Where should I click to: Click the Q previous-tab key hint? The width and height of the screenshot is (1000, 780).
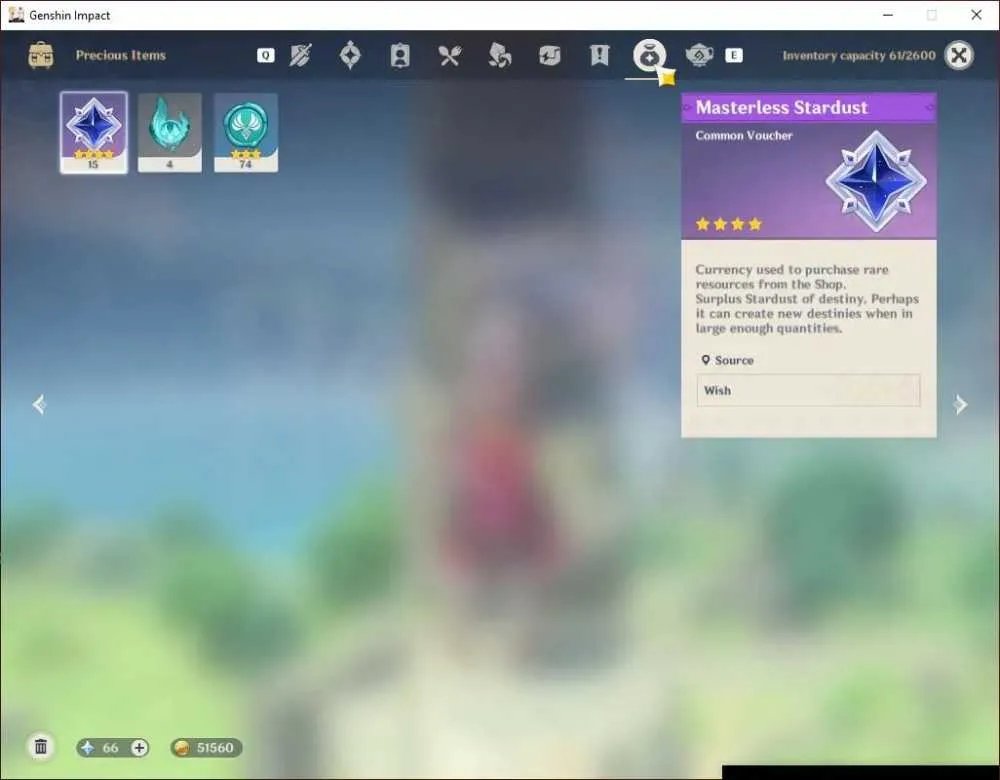point(266,55)
